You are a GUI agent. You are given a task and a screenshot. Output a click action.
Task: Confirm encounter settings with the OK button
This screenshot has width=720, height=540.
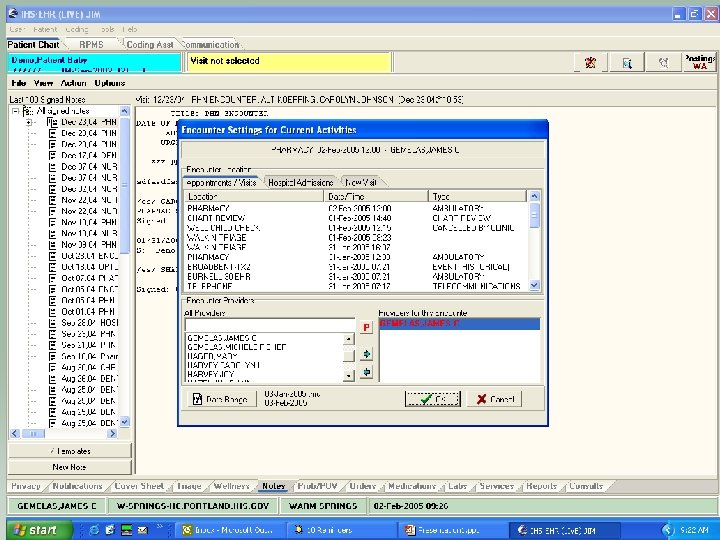click(433, 399)
